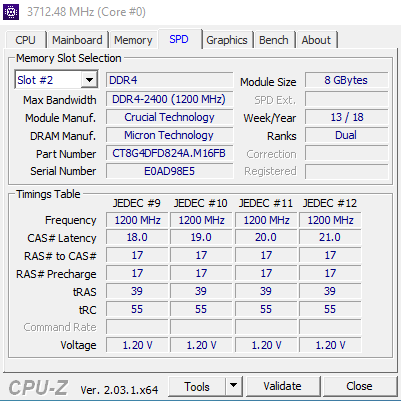Select the Module Size 8 GBytes field
This screenshot has height=401, width=401.
pyautogui.click(x=346, y=80)
